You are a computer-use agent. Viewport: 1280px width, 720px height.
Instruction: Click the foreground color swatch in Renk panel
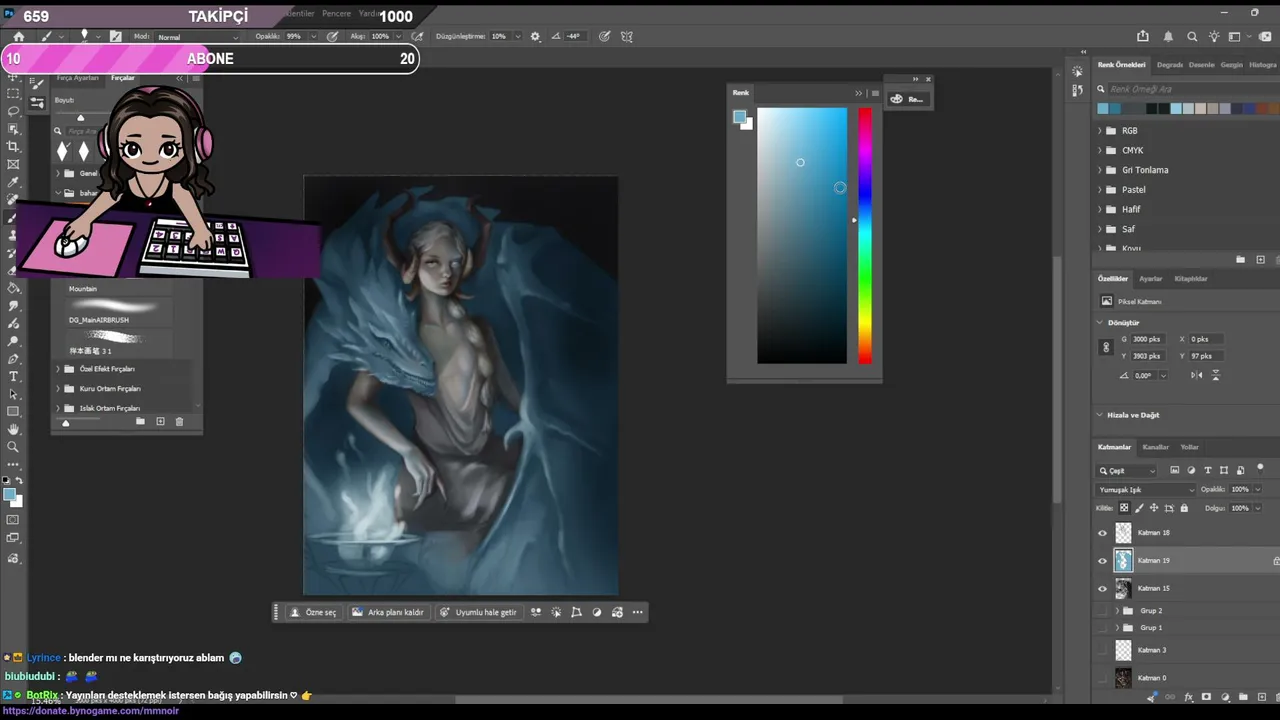coord(739,117)
